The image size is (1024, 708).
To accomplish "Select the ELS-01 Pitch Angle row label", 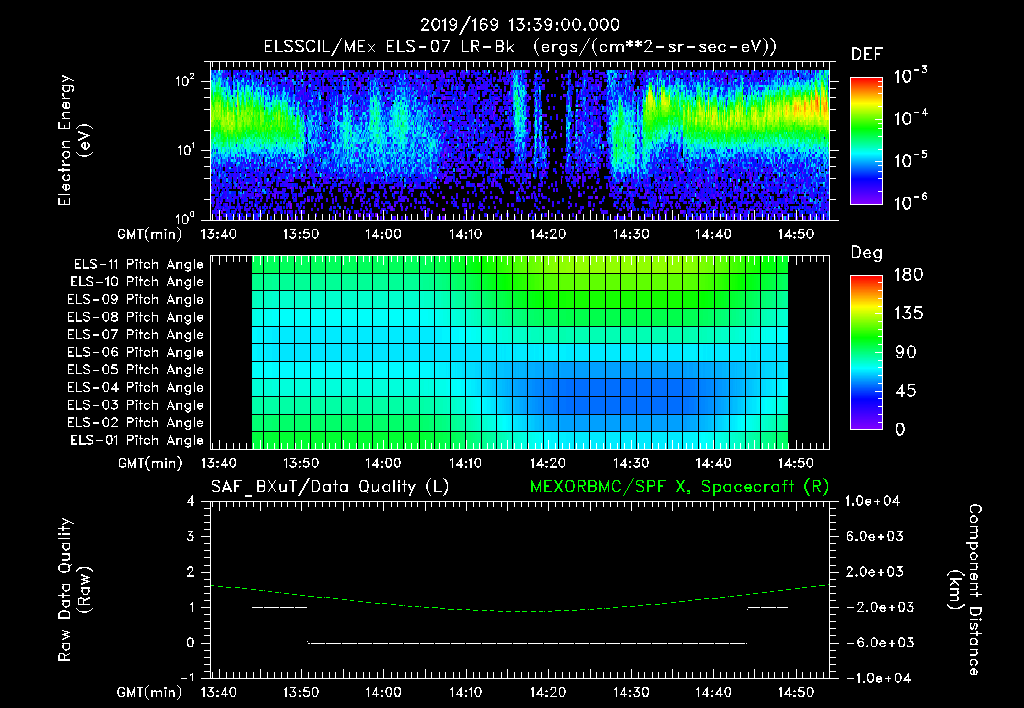I will 137,440.
